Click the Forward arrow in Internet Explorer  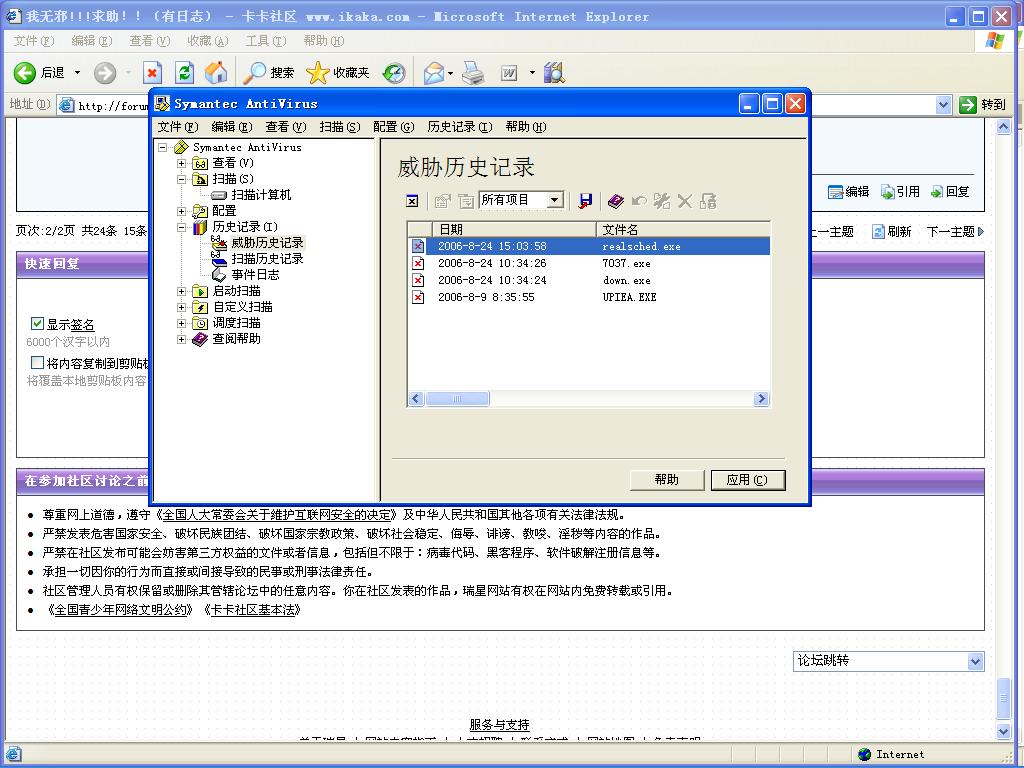104,72
